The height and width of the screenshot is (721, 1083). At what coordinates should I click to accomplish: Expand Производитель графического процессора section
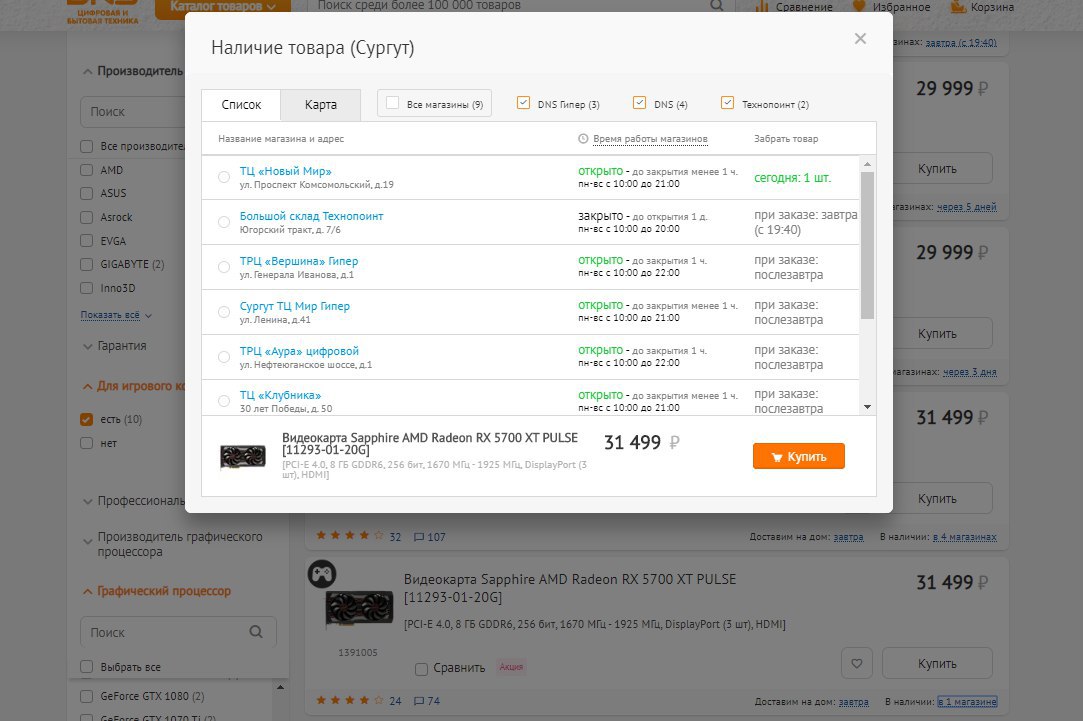pyautogui.click(x=173, y=544)
